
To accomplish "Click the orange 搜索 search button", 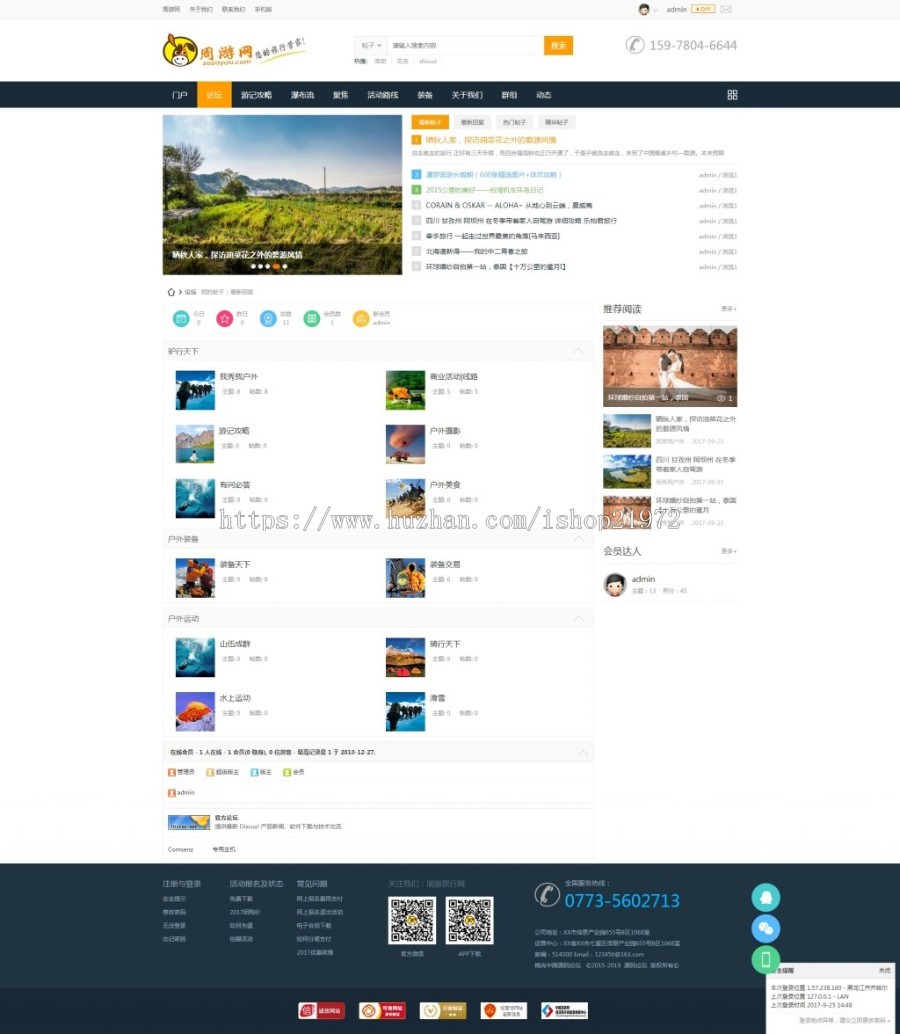I will click(558, 46).
